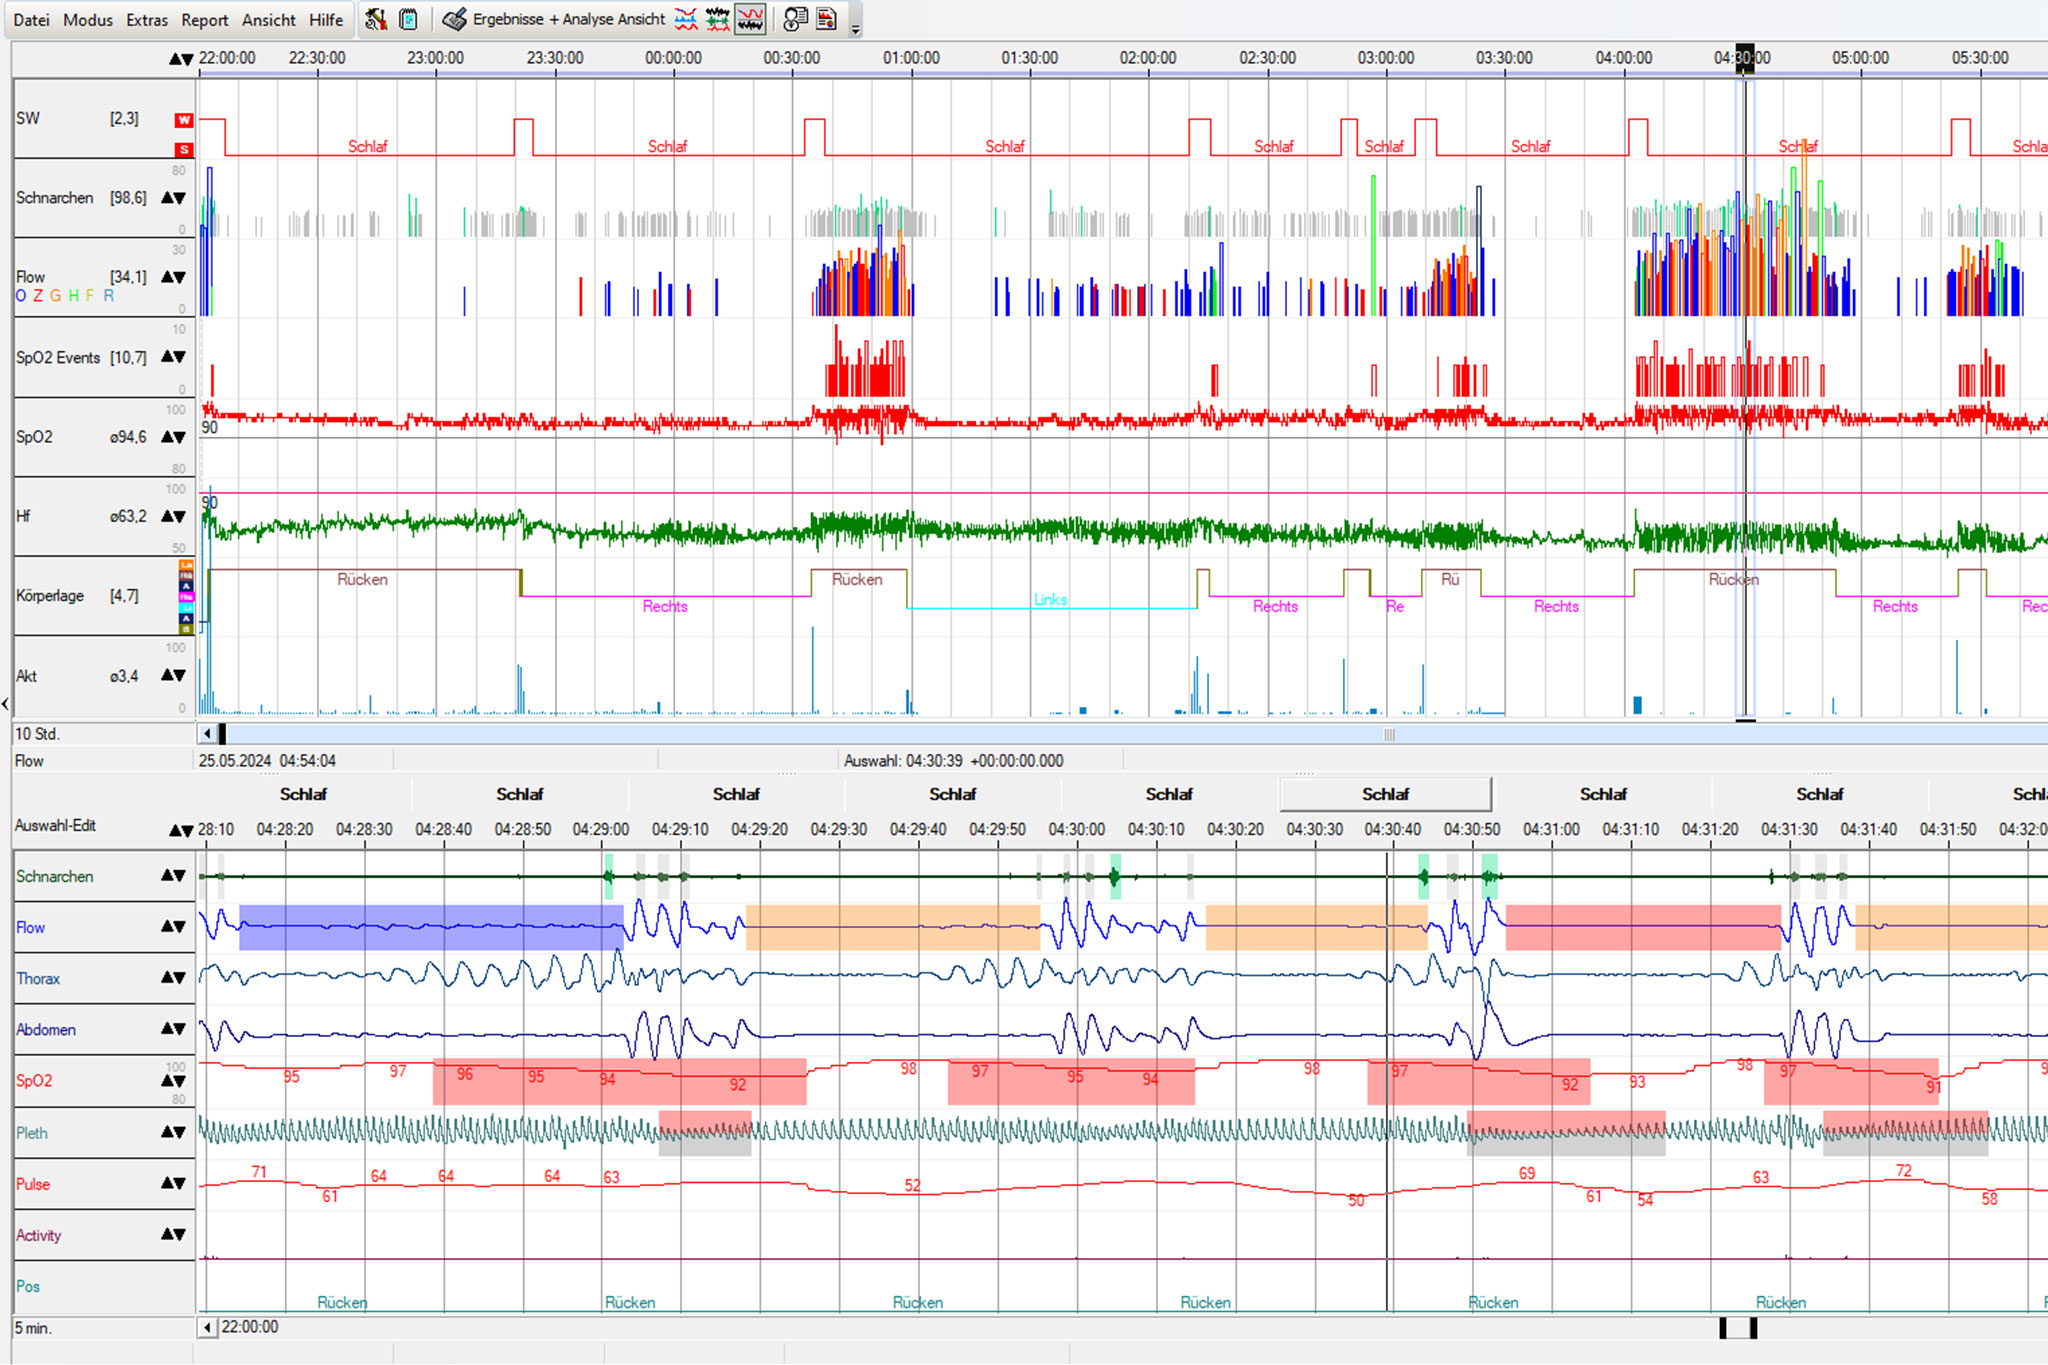This screenshot has width=2048, height=1365.
Task: Select the Schlaf epoch near 04:28:20
Action: [x=303, y=794]
